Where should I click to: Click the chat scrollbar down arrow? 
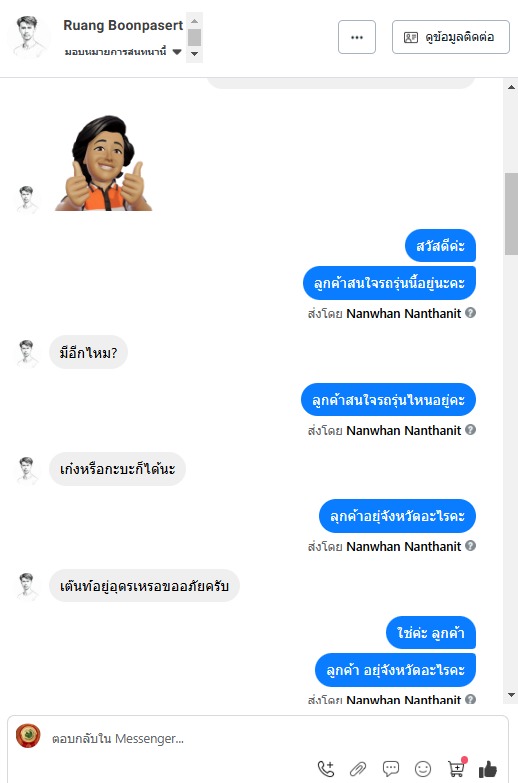511,695
